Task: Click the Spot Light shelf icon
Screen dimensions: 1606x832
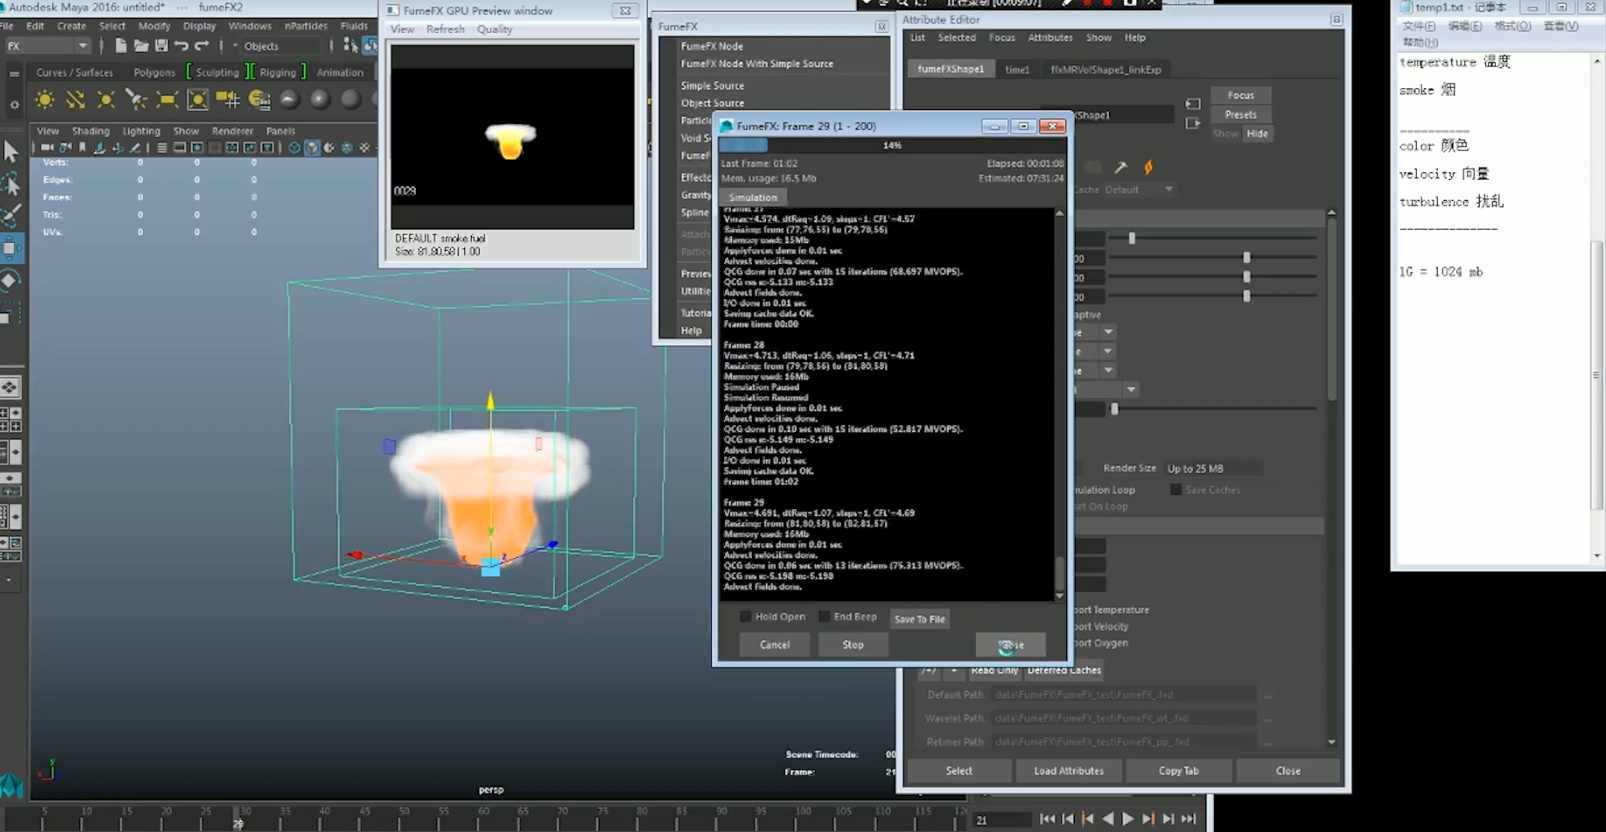Action: pos(137,99)
